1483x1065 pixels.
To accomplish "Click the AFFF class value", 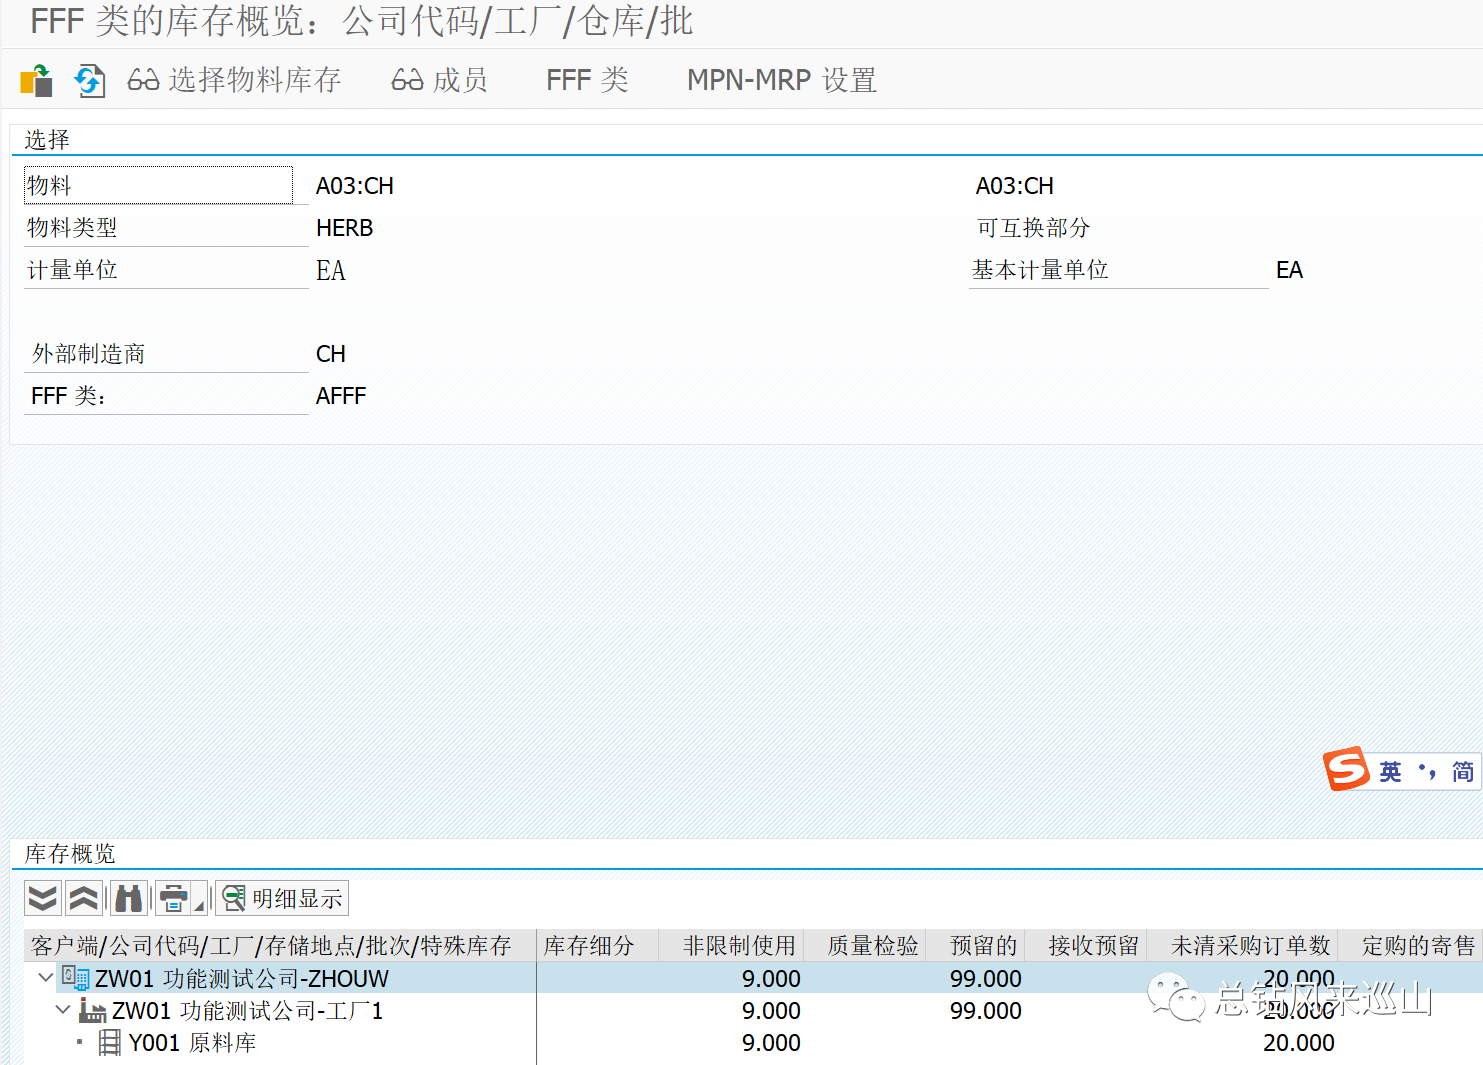I will [341, 396].
